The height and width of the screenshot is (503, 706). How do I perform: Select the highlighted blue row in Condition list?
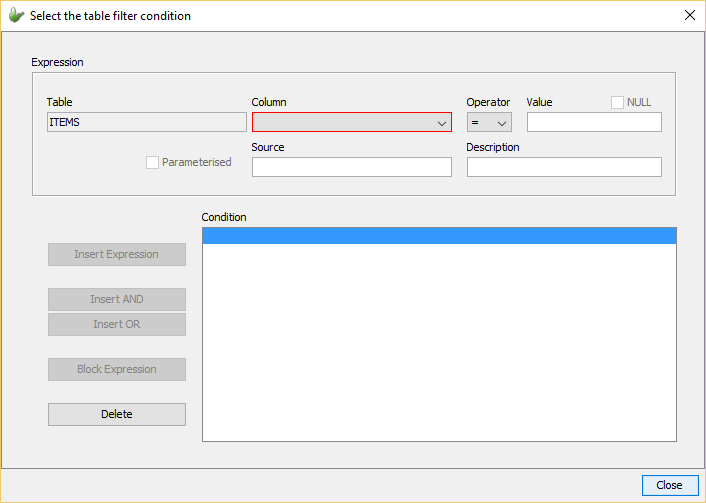pyautogui.click(x=439, y=236)
